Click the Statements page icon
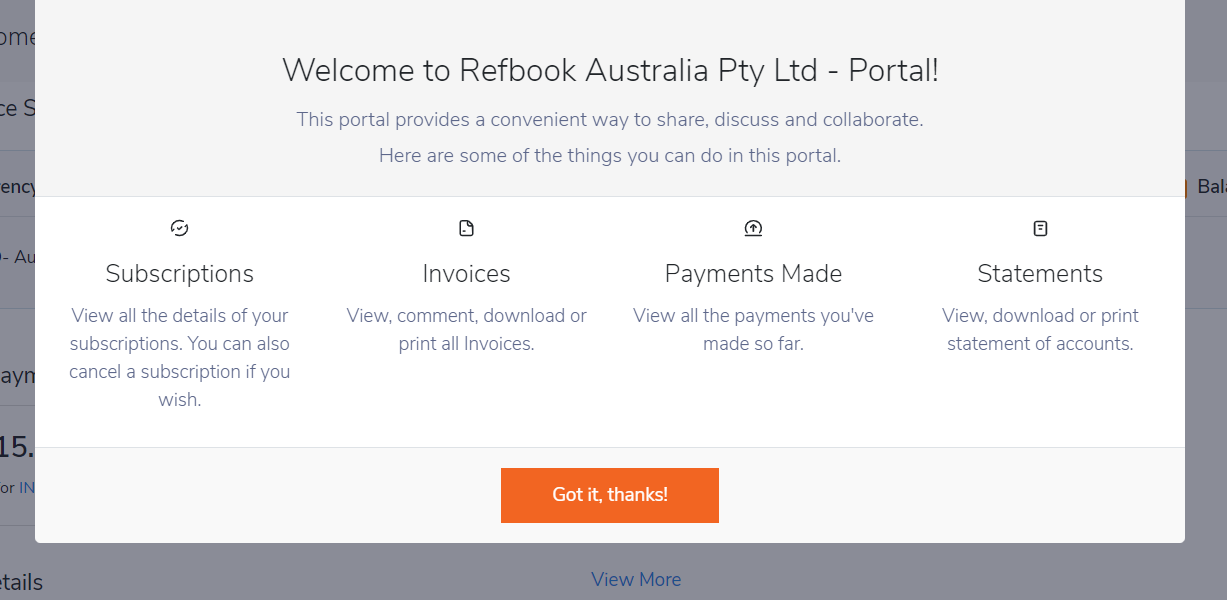1227x600 pixels. [1040, 228]
